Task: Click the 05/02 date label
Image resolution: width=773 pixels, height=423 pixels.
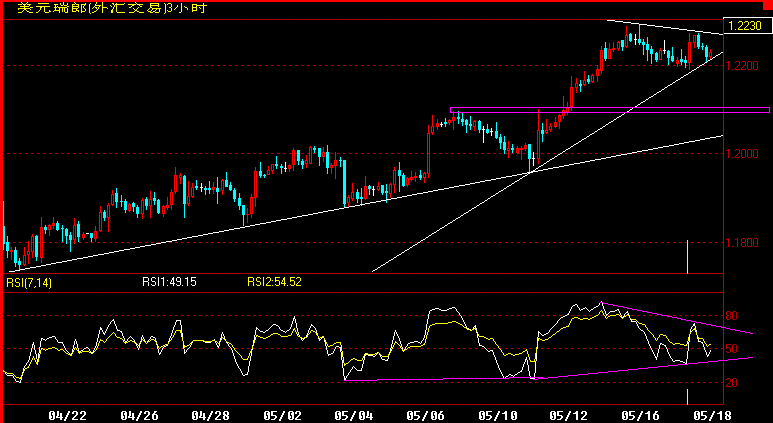Action: point(282,416)
